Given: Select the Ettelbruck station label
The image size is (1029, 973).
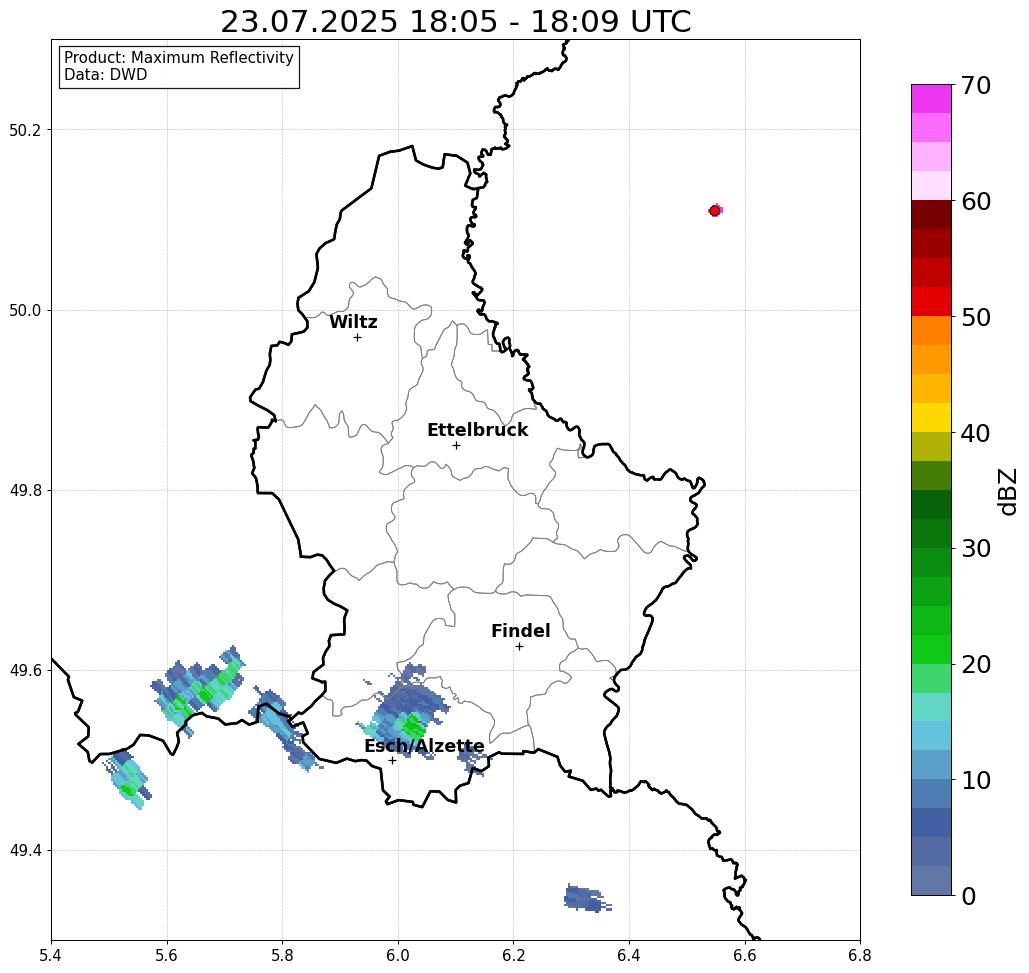Looking at the screenshot, I should click(x=477, y=430).
